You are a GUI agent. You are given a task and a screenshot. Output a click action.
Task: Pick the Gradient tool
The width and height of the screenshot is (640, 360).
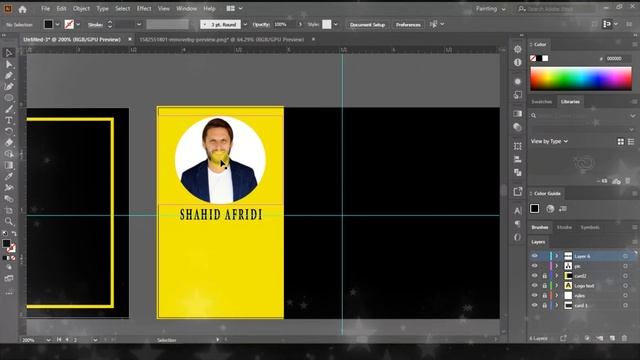[x=9, y=165]
